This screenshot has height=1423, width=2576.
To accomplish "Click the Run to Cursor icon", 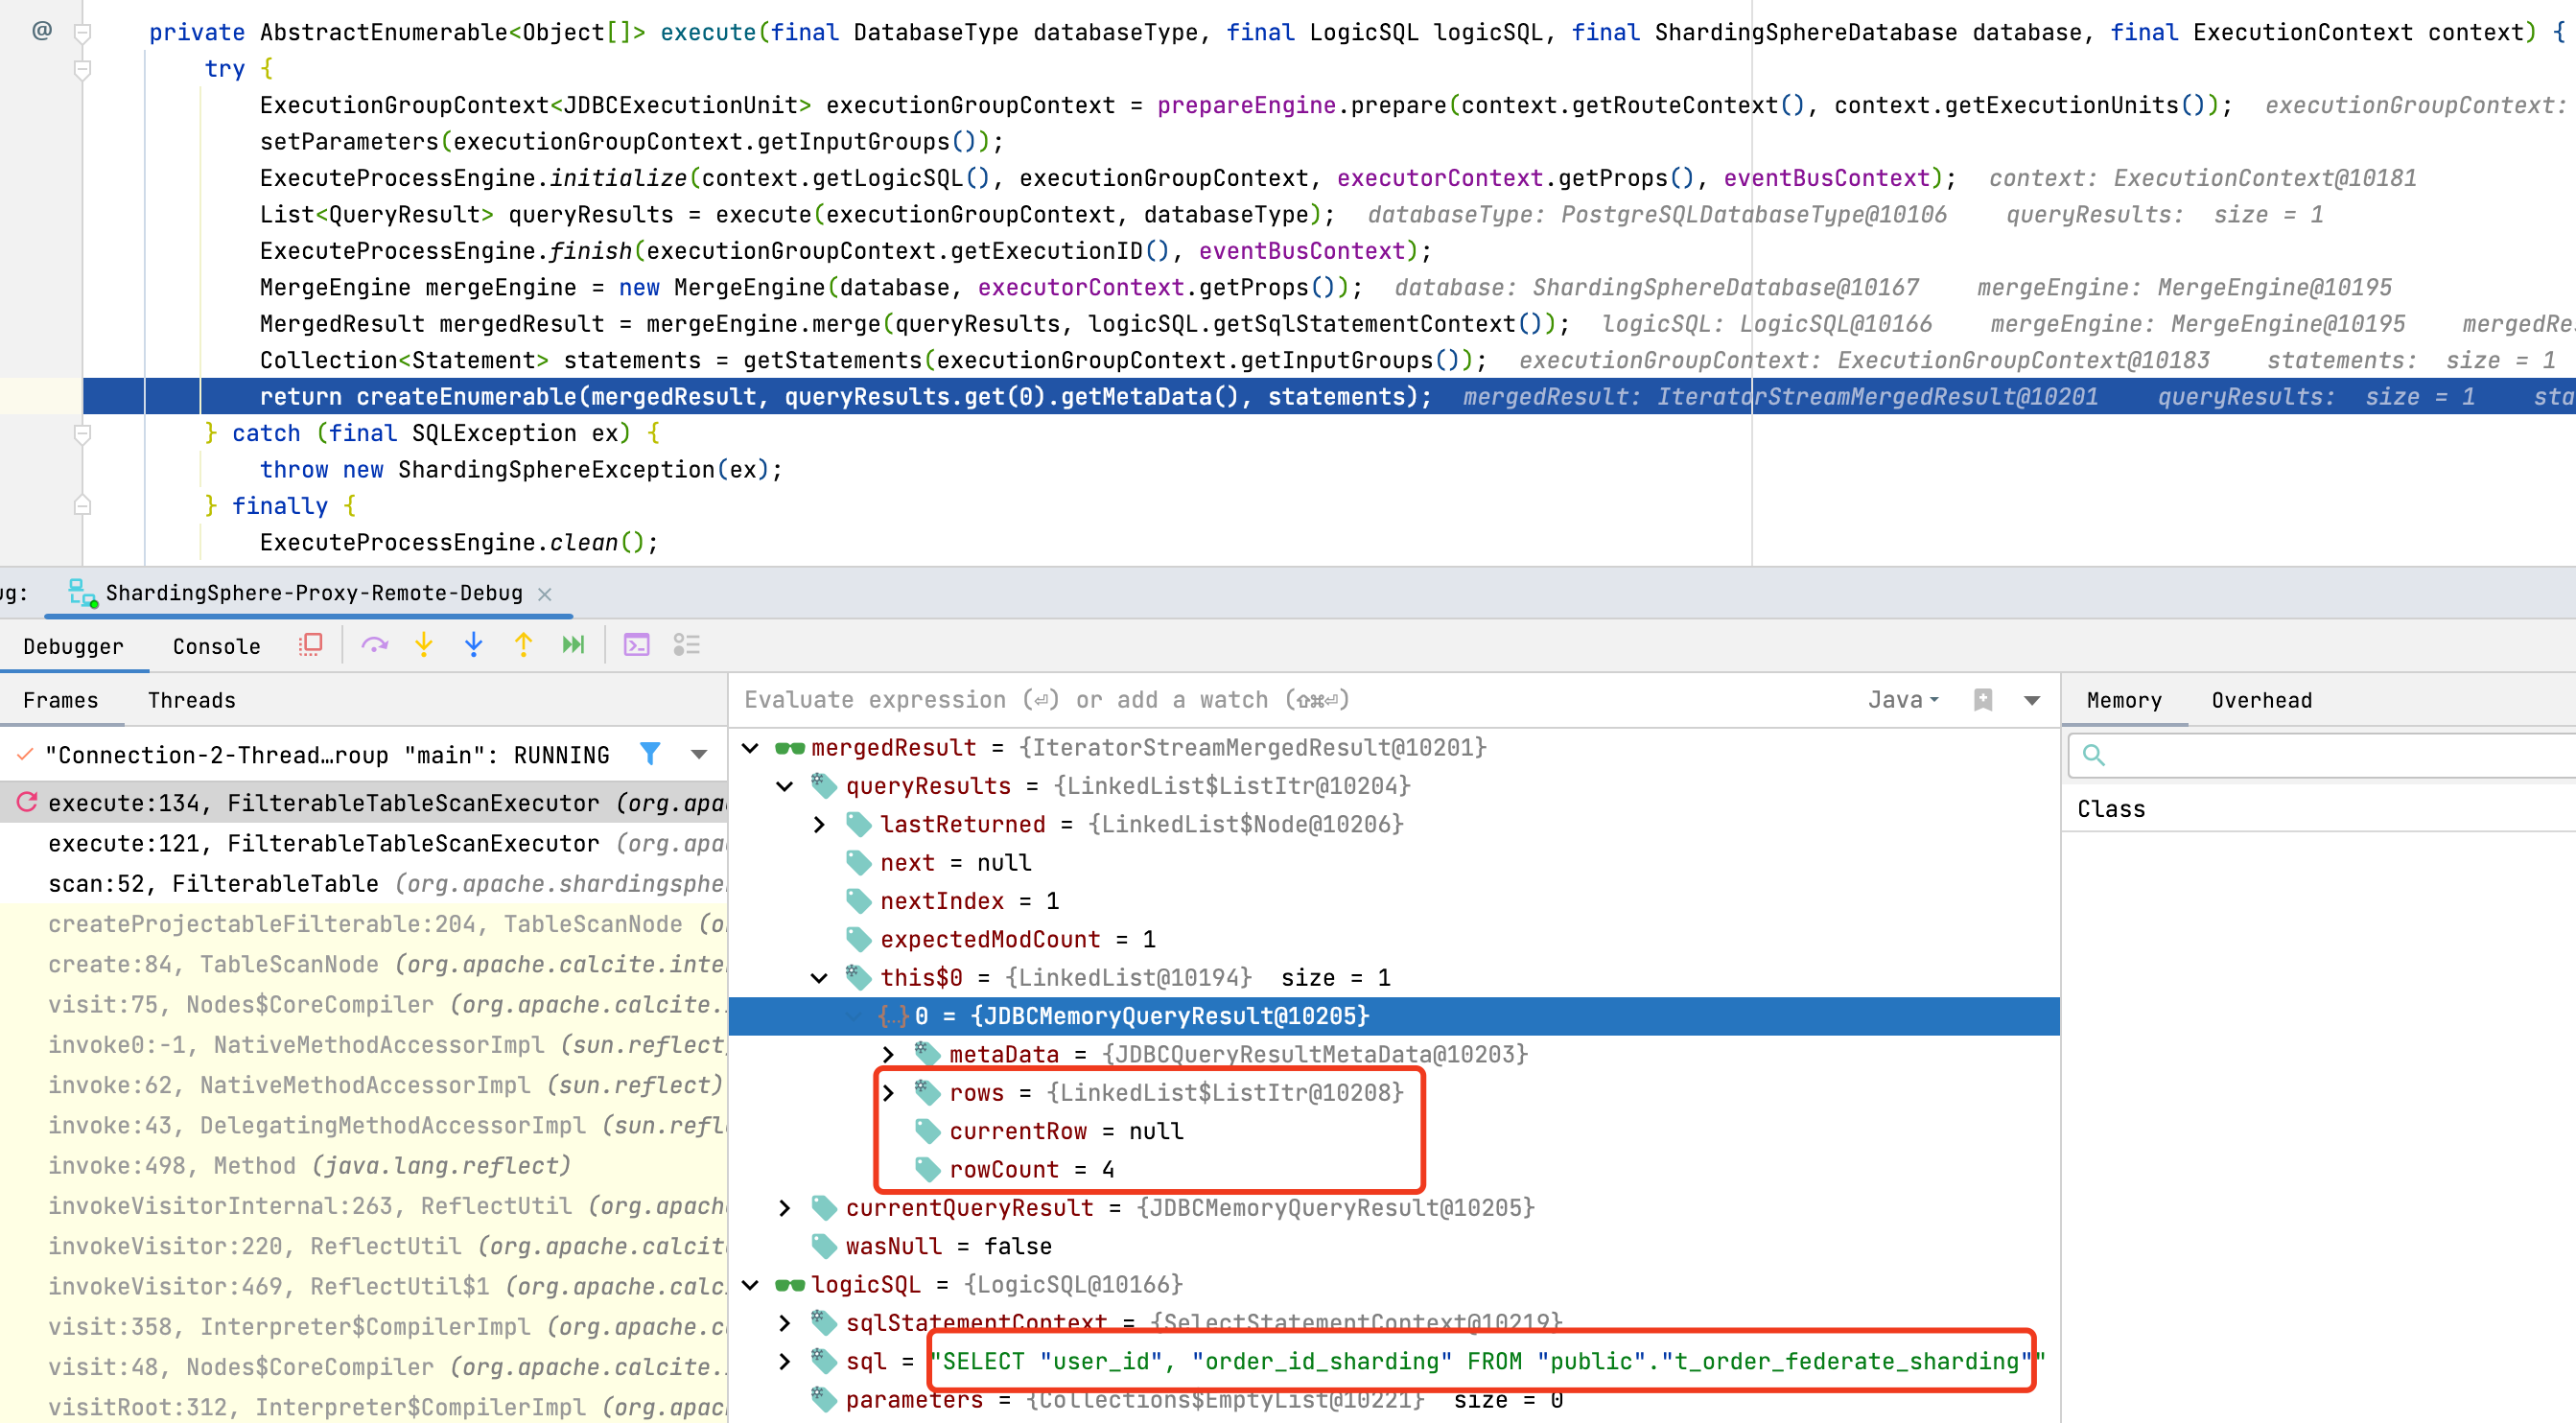I will click(573, 645).
